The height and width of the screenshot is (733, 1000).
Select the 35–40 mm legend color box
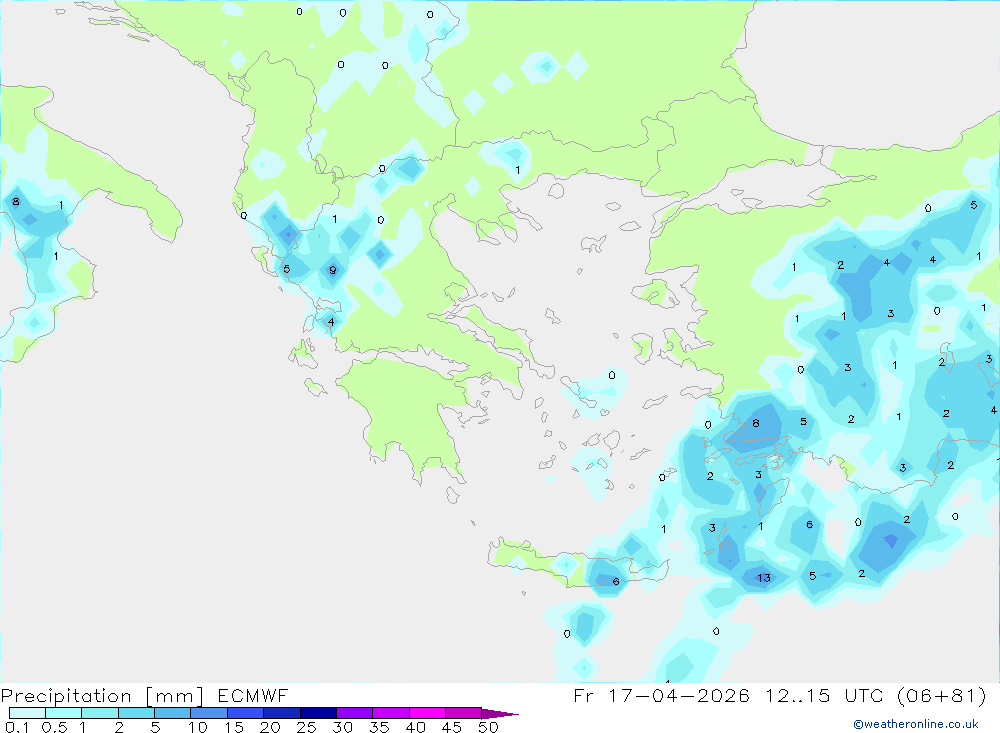pyautogui.click(x=391, y=713)
